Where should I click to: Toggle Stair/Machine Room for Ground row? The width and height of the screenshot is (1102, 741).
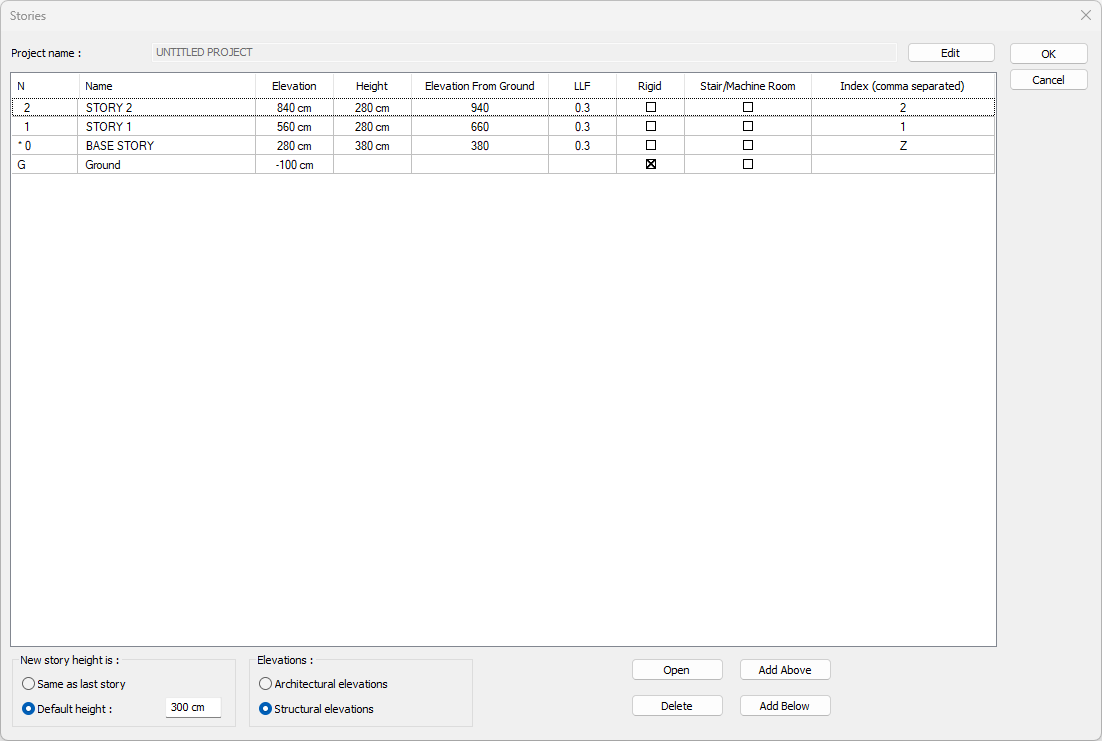[747, 165]
